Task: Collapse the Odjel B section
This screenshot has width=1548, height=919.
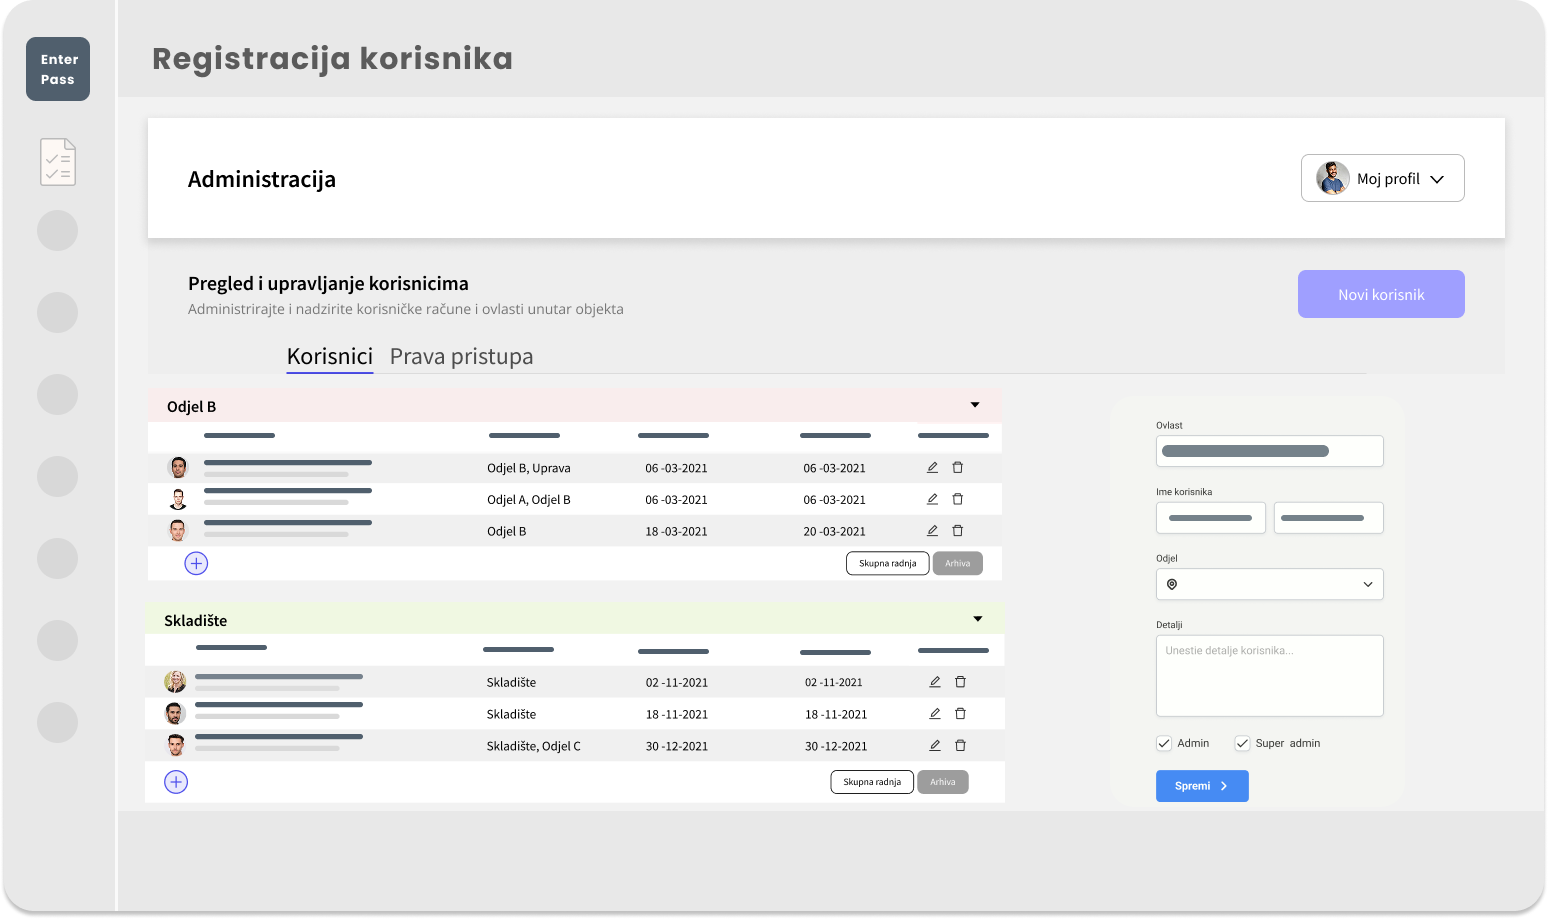Action: pyautogui.click(x=975, y=404)
